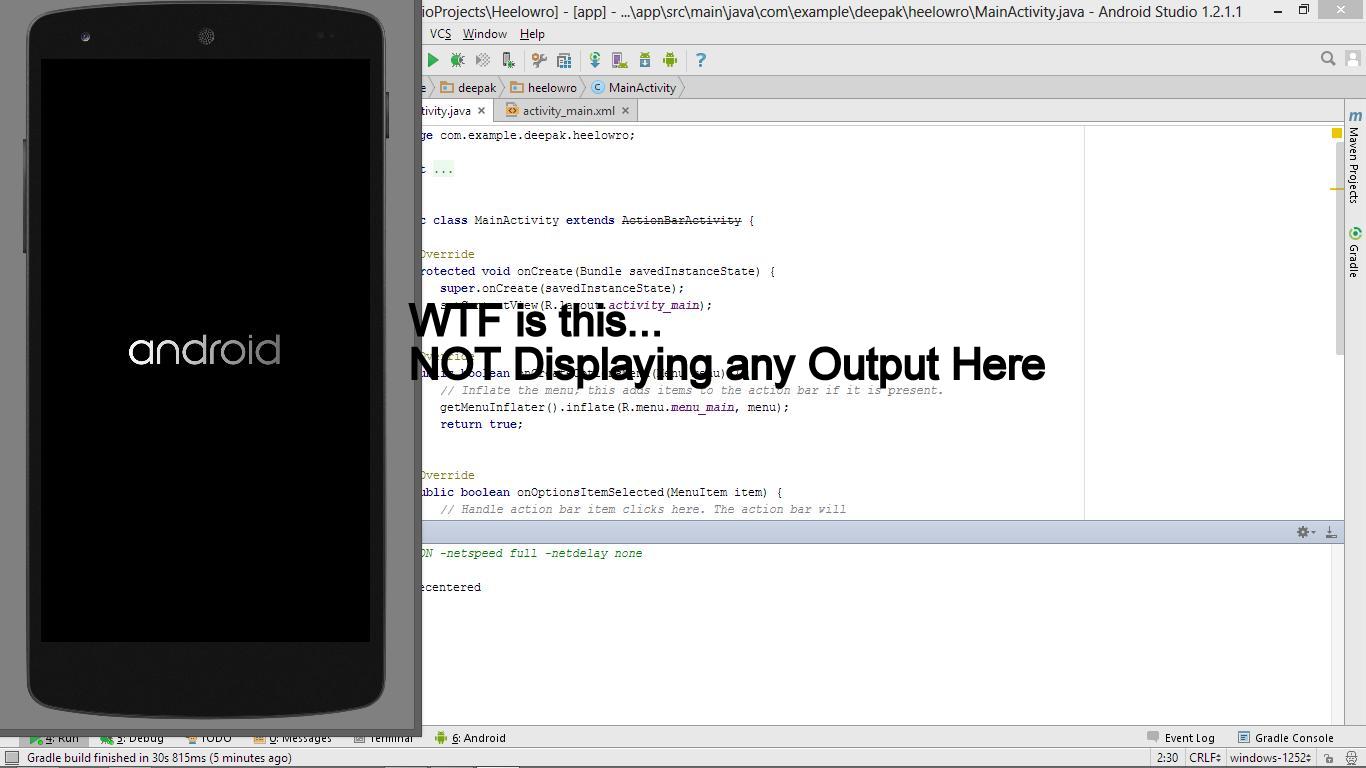Start debugging with the Debug icon
This screenshot has height=768, width=1366.
(x=458, y=60)
